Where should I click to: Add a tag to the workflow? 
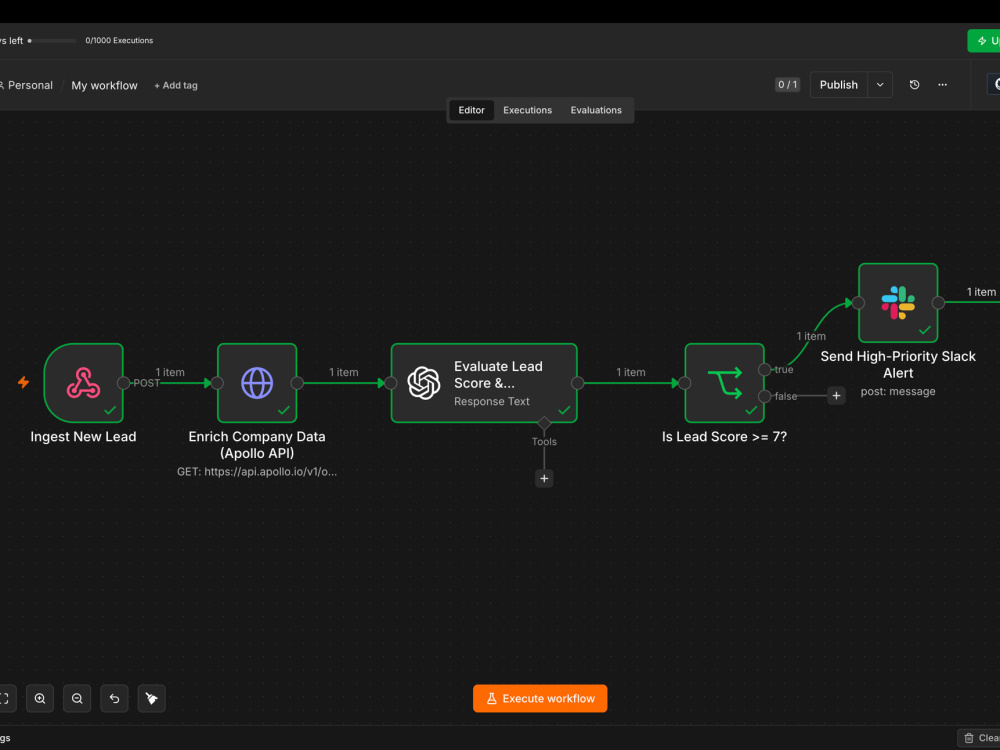[176, 85]
